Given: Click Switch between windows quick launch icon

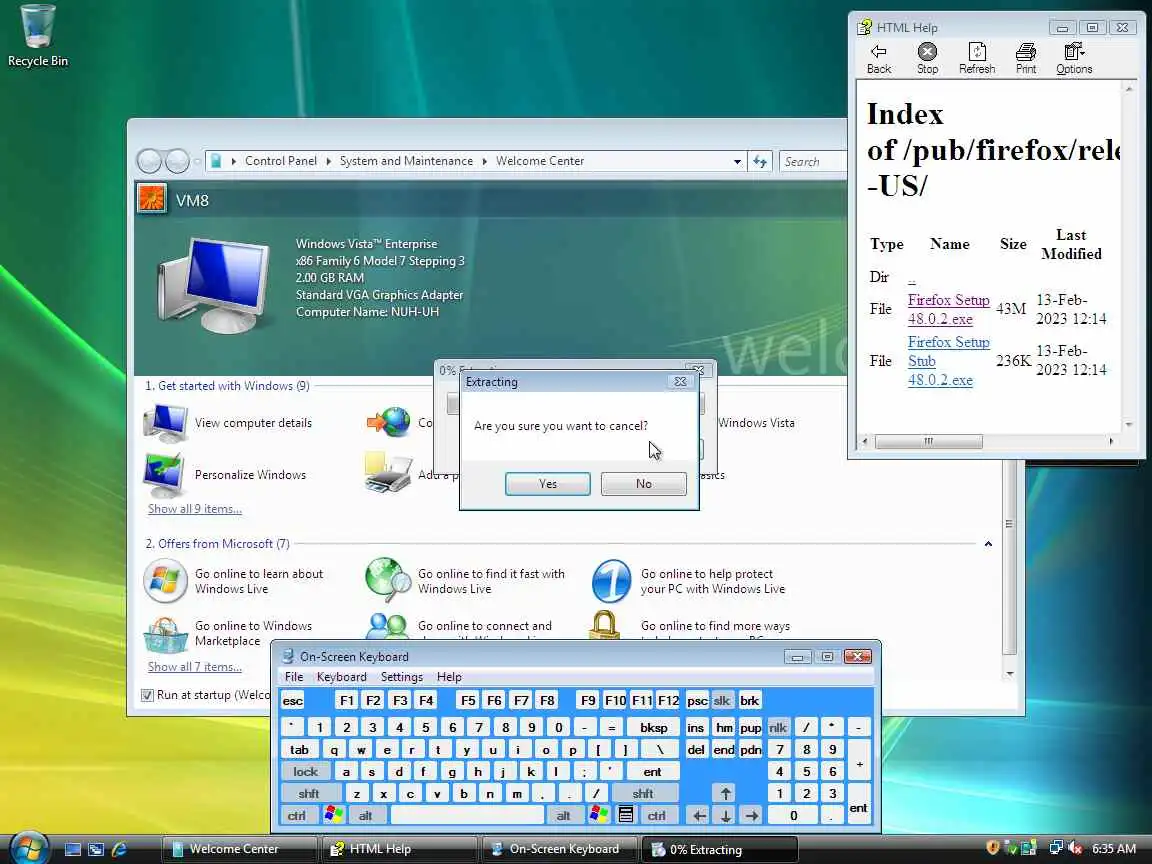Looking at the screenshot, I should click(96, 849).
